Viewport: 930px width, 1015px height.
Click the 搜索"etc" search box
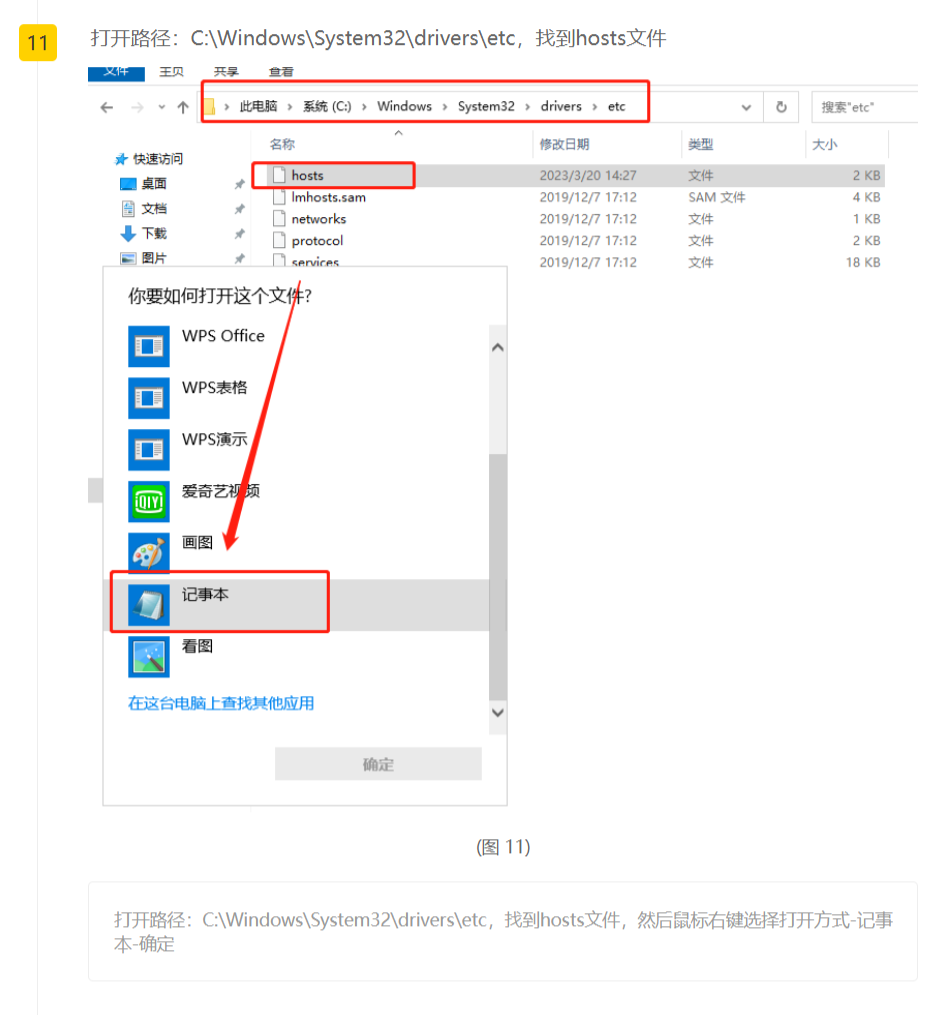tap(865, 107)
